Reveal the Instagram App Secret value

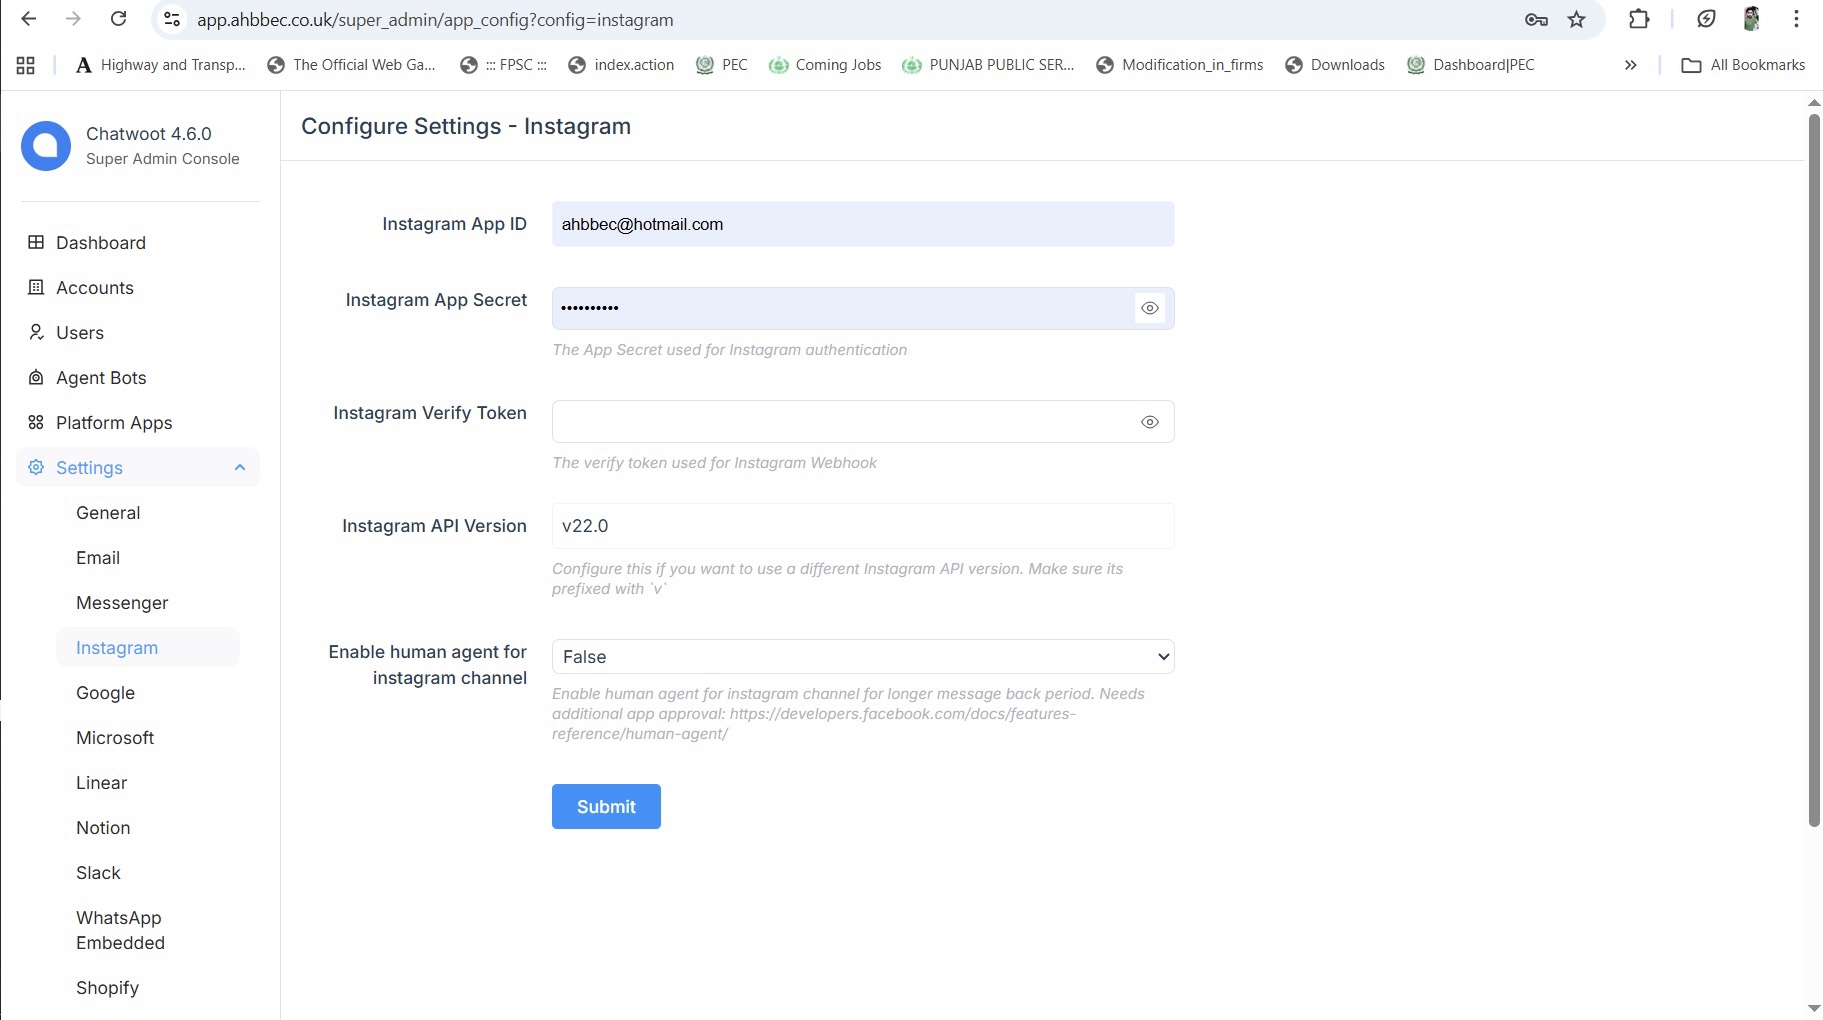[1150, 308]
